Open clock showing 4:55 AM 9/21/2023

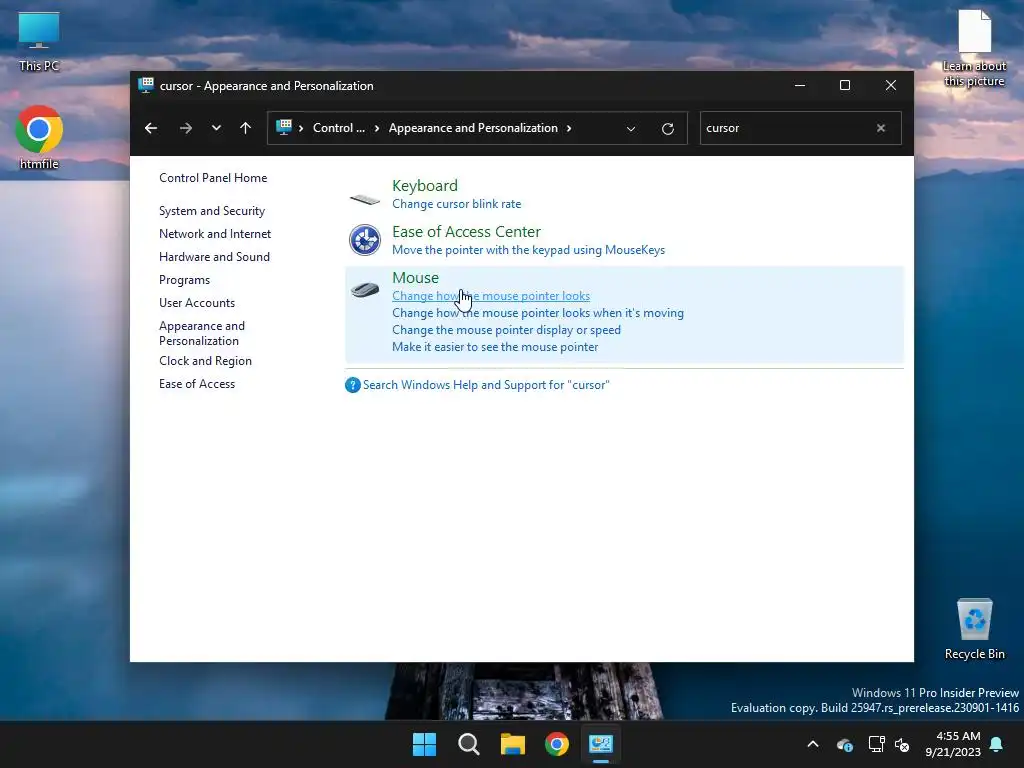click(953, 744)
